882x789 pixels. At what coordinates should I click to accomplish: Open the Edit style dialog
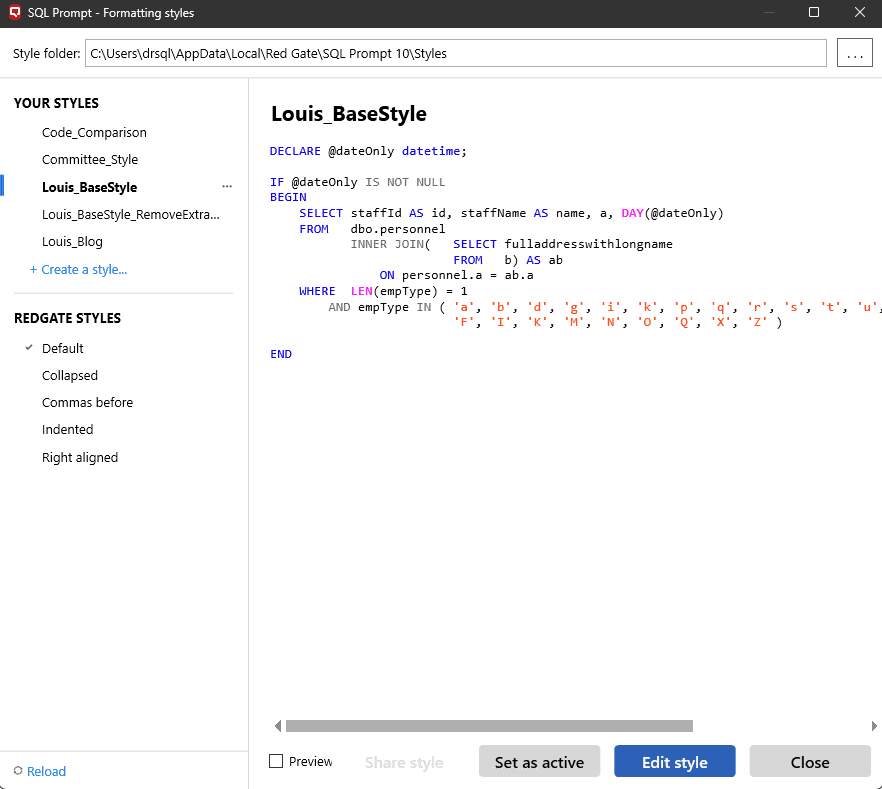(x=674, y=761)
